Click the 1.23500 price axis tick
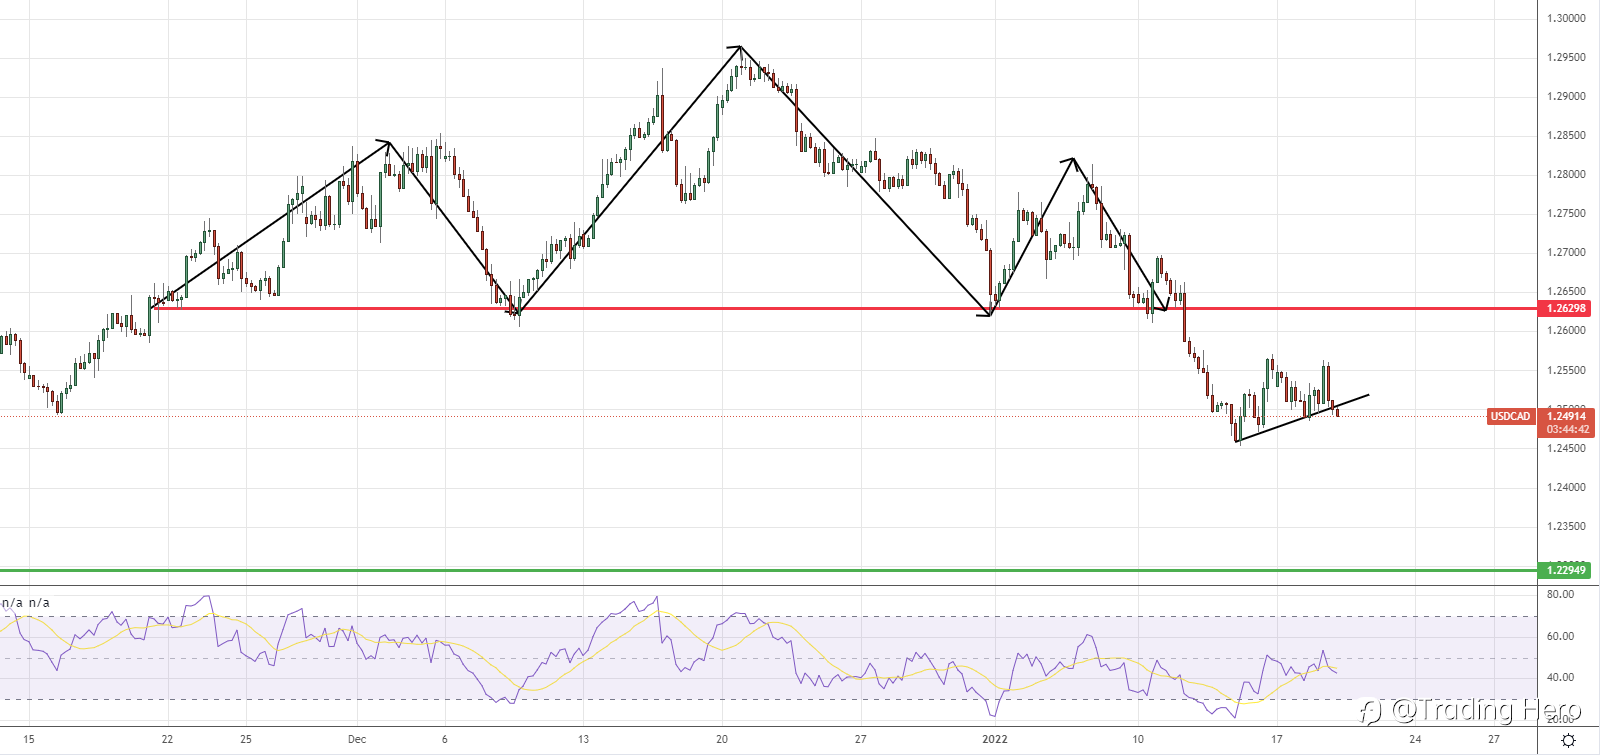 coord(1566,526)
